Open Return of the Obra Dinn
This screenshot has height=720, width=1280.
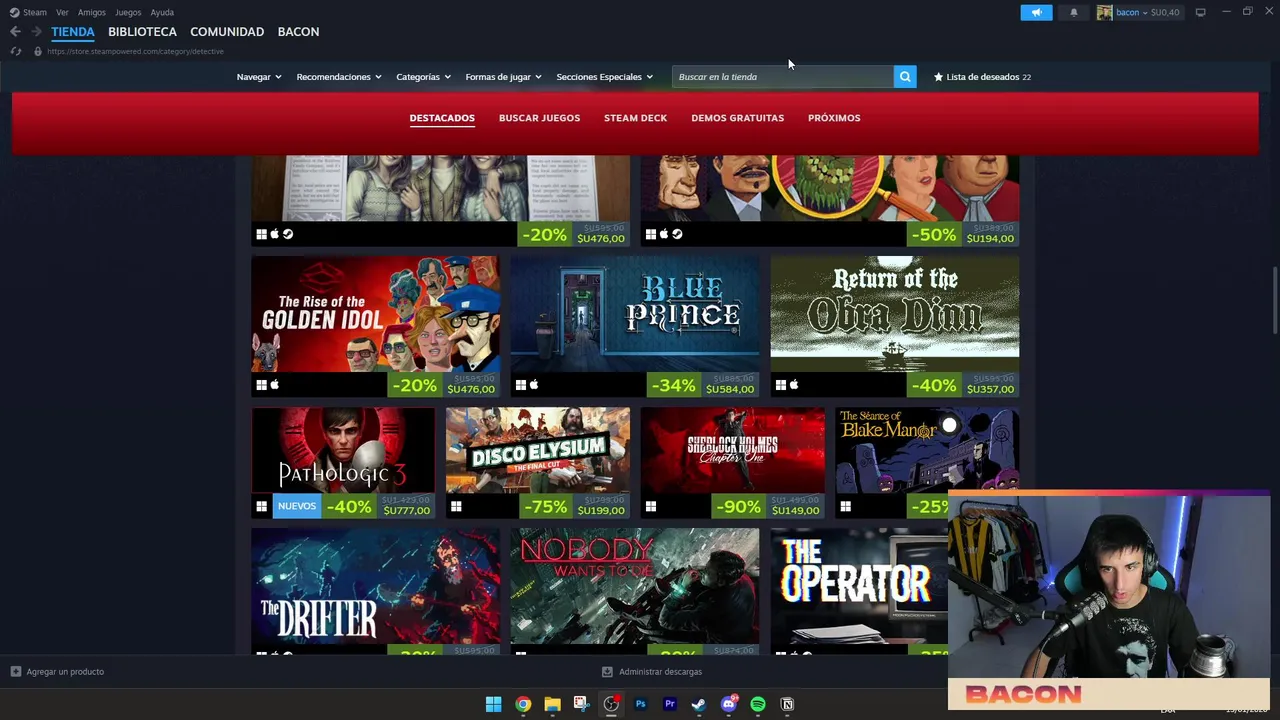895,327
